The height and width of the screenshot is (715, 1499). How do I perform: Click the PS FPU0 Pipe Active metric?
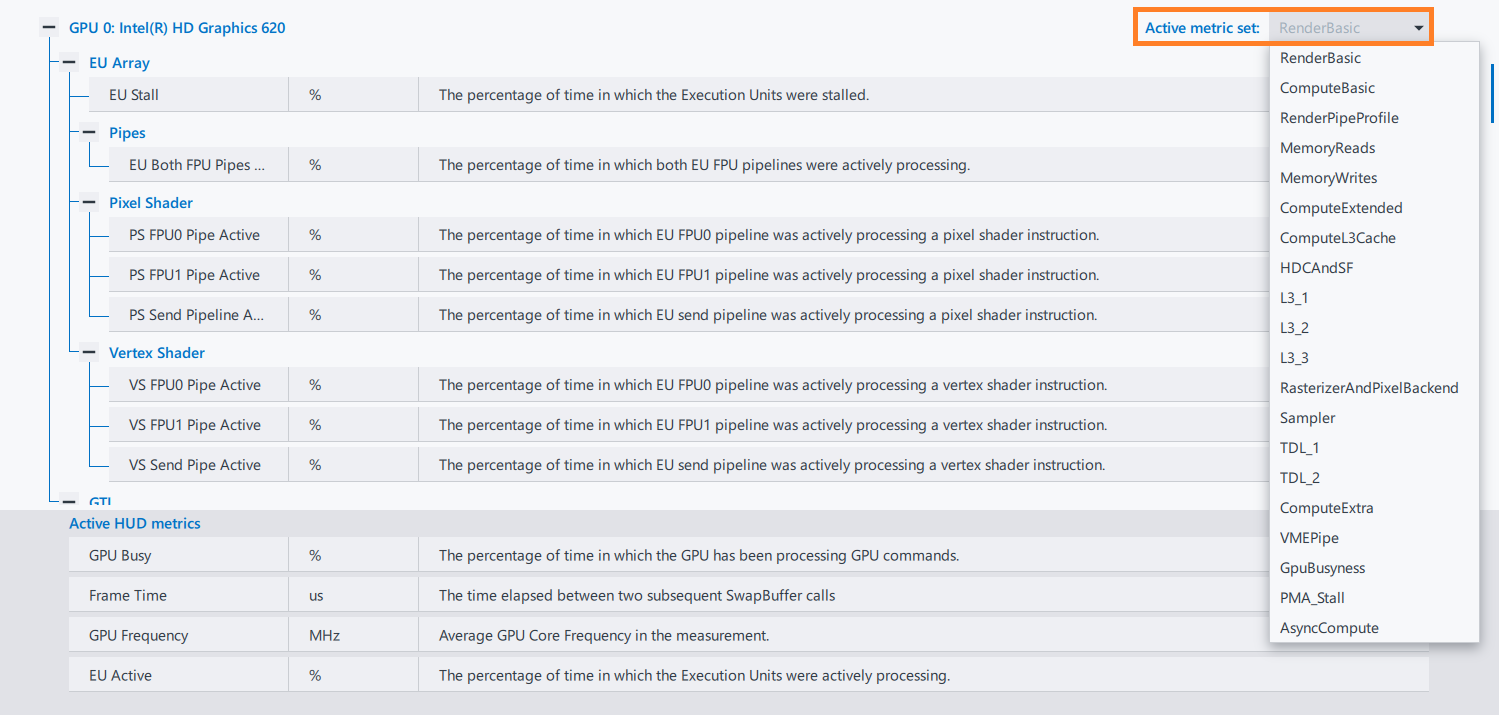pyautogui.click(x=194, y=235)
